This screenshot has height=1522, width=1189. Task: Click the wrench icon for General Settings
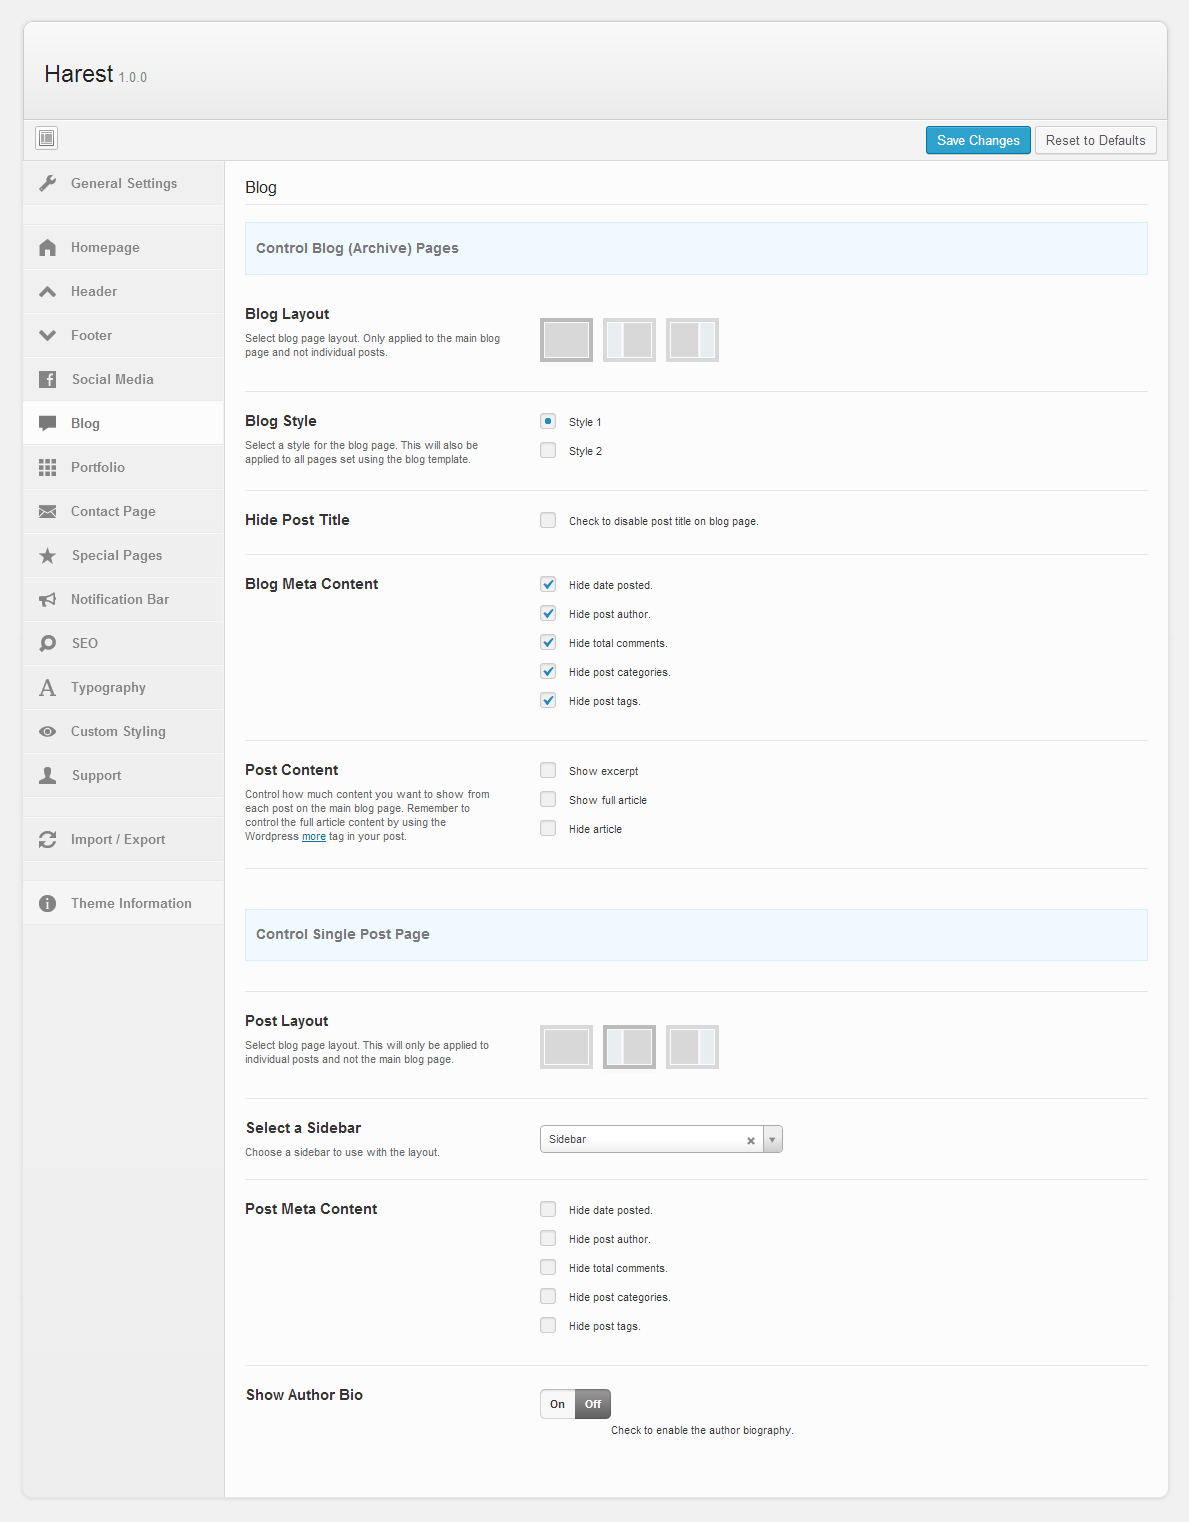(47, 183)
